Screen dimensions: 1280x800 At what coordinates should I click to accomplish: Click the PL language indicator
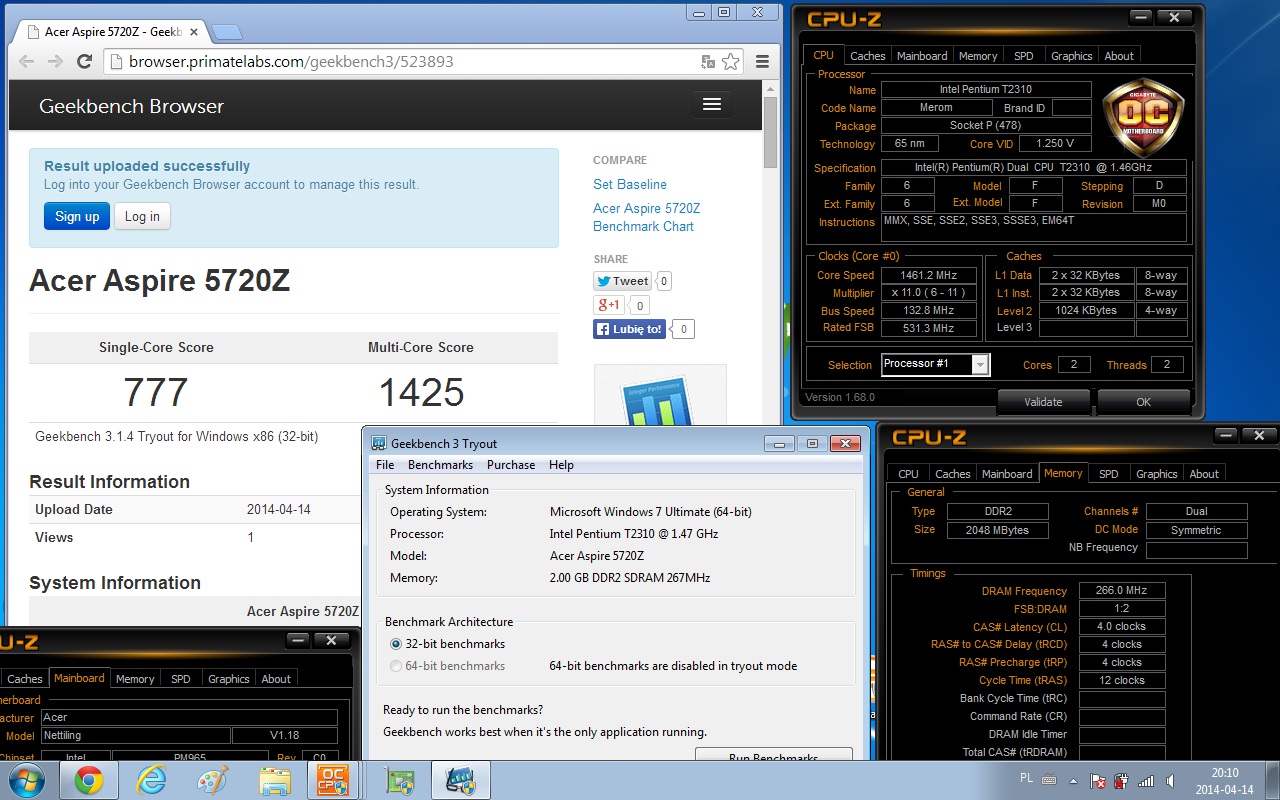coord(1026,777)
